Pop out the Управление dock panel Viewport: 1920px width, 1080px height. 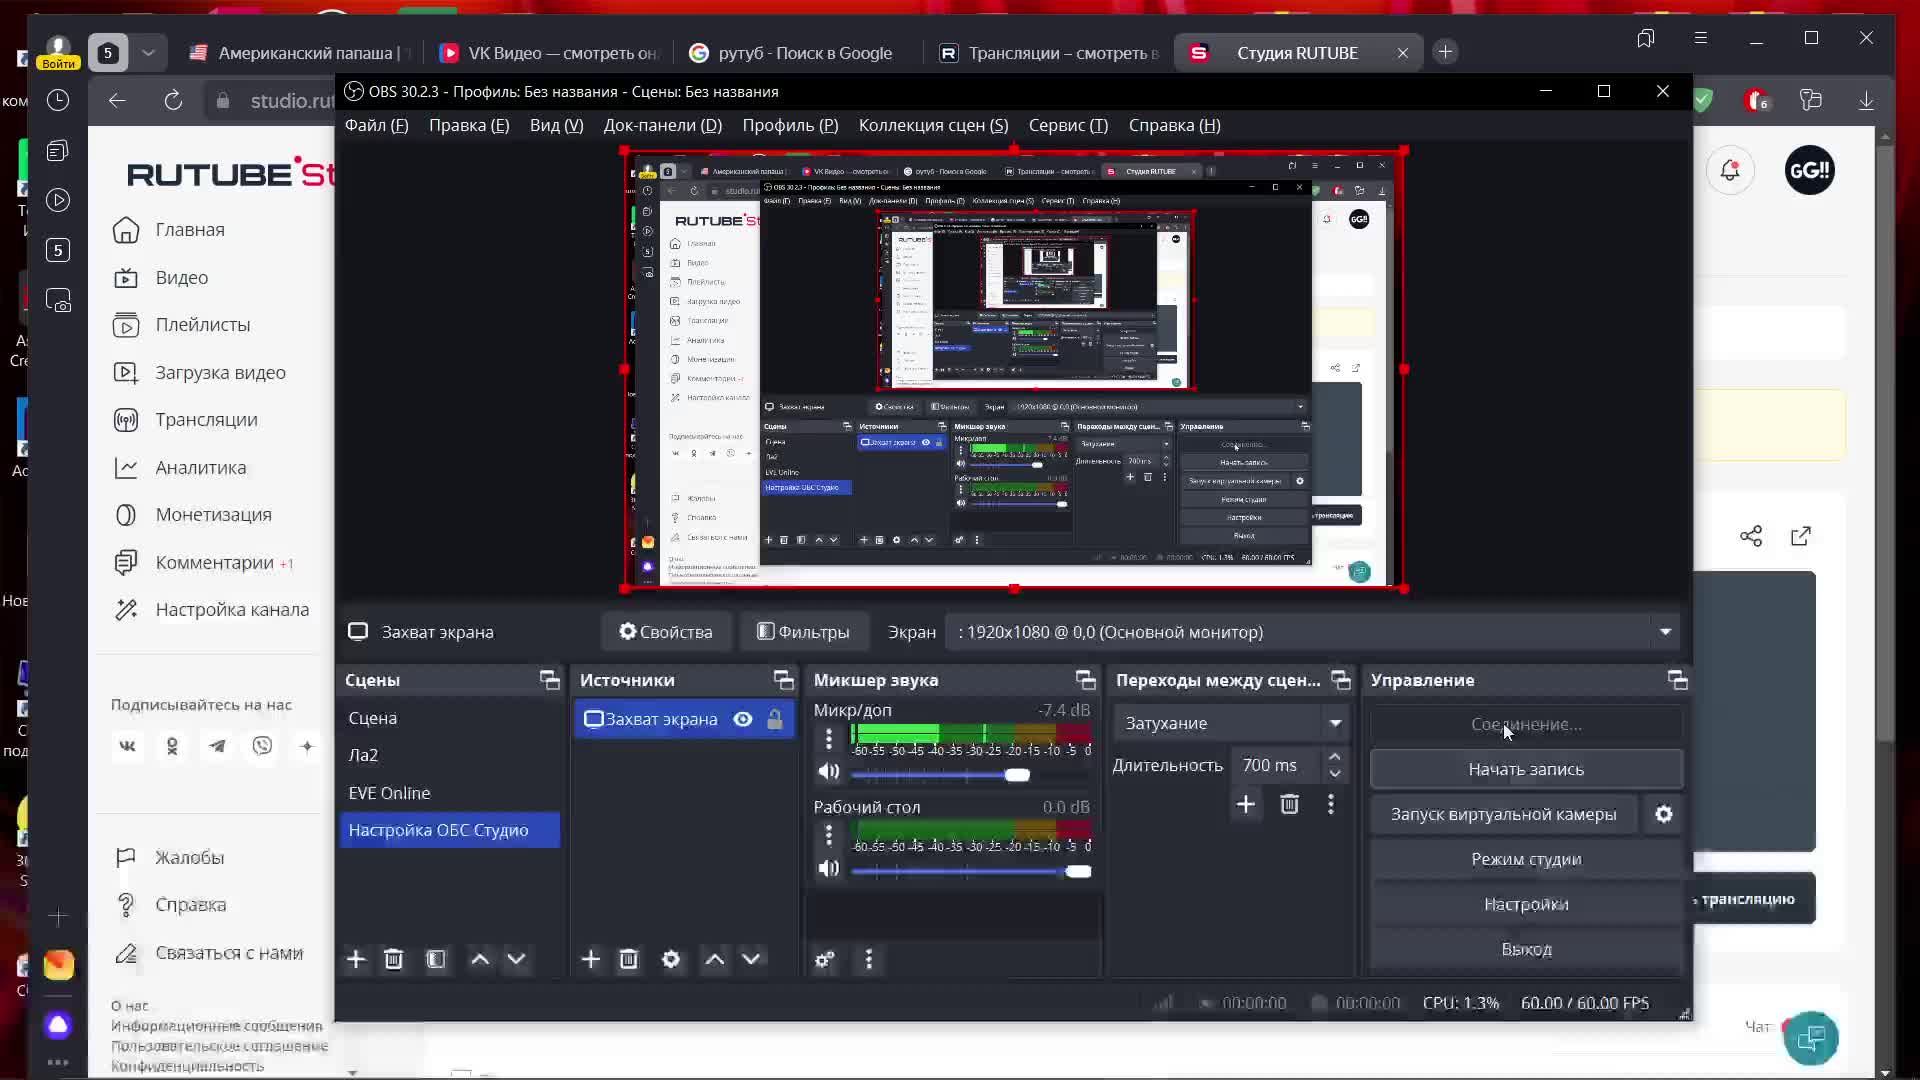(x=1678, y=681)
